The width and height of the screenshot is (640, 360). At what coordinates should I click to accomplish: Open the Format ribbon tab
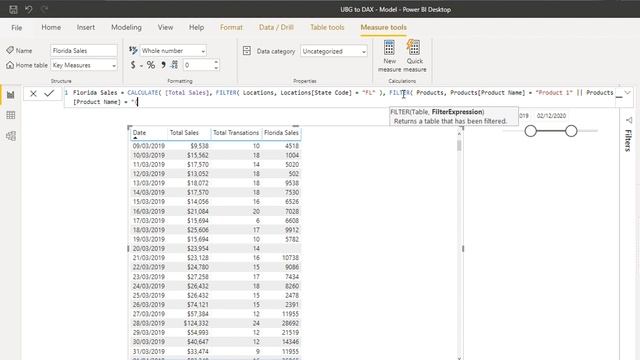[231, 27]
